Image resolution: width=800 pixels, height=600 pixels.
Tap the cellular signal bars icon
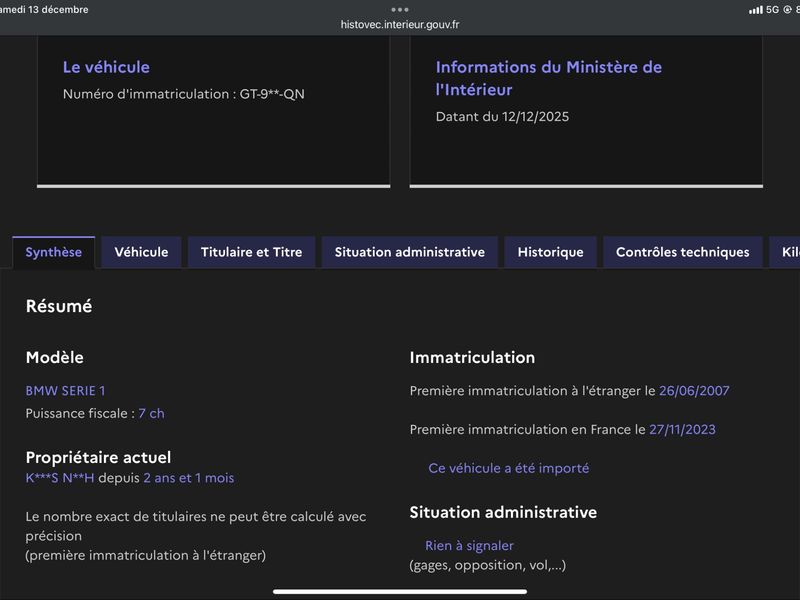point(755,10)
